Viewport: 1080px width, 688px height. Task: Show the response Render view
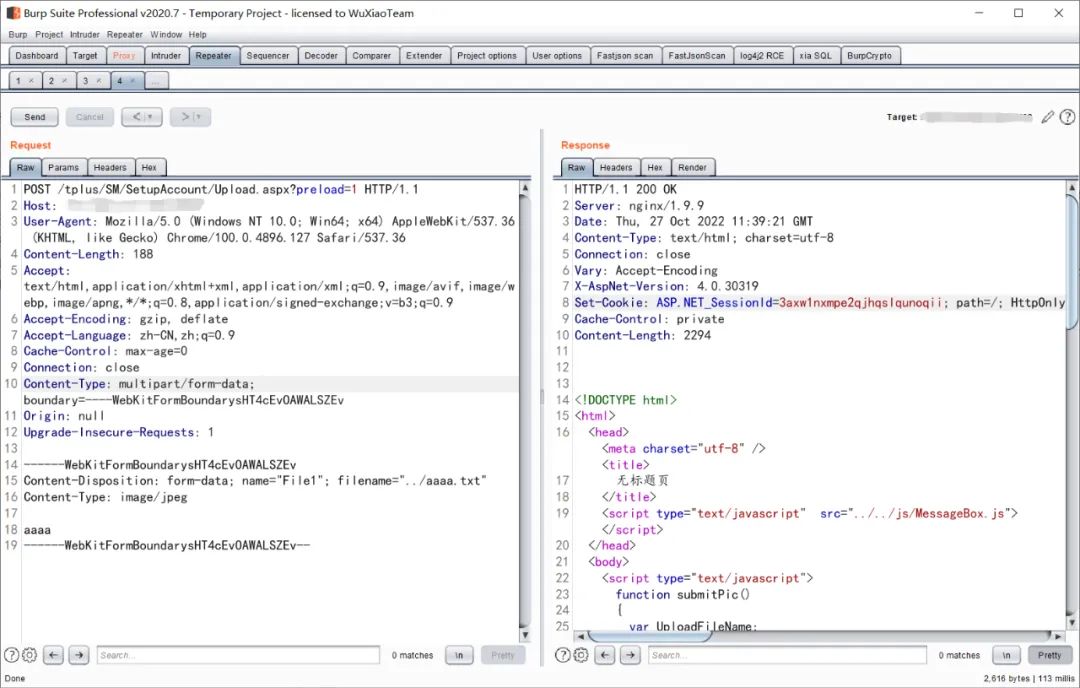pos(692,167)
